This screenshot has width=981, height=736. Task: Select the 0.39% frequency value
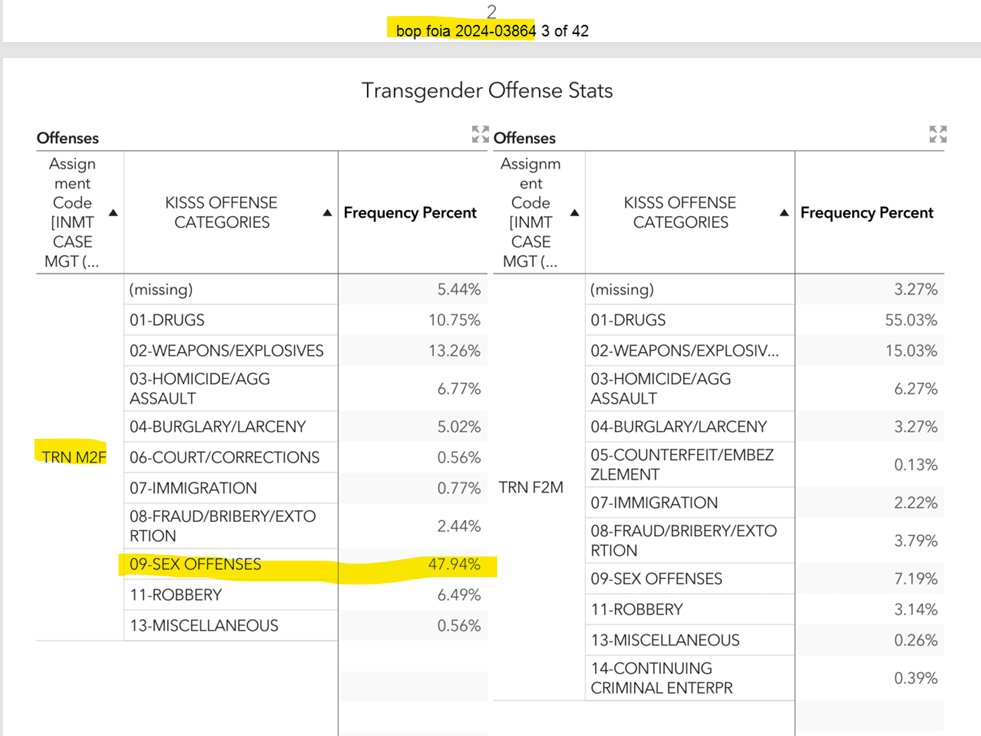click(x=915, y=678)
